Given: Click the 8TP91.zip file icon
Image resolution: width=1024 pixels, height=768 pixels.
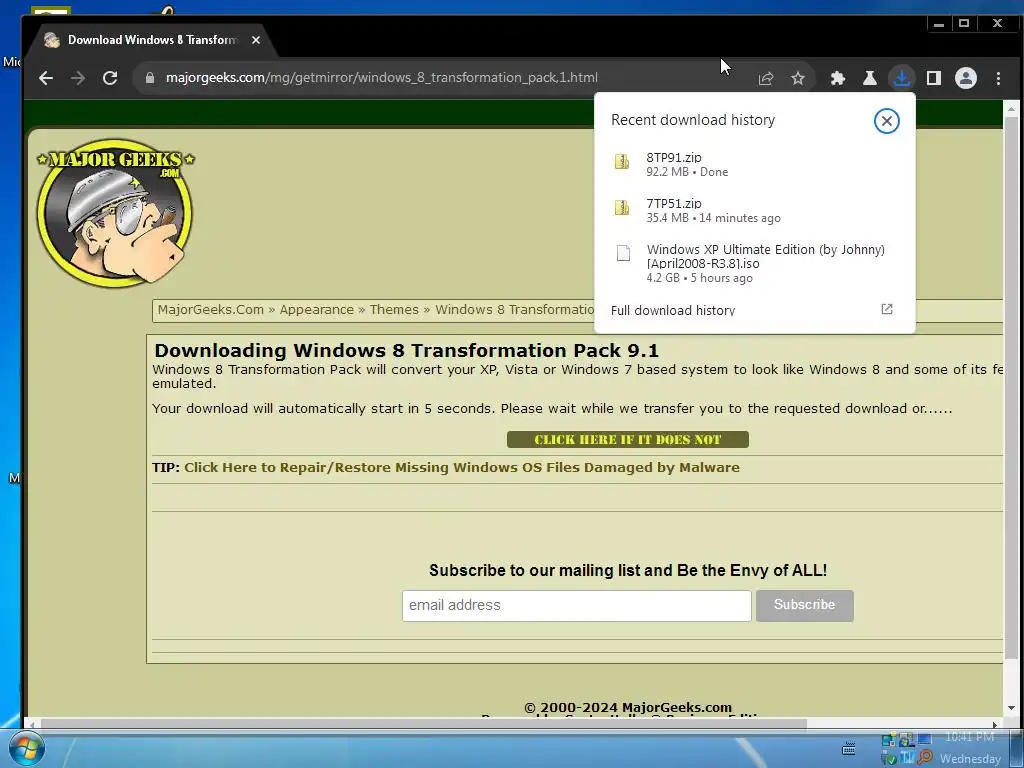Looking at the screenshot, I should 622,161.
